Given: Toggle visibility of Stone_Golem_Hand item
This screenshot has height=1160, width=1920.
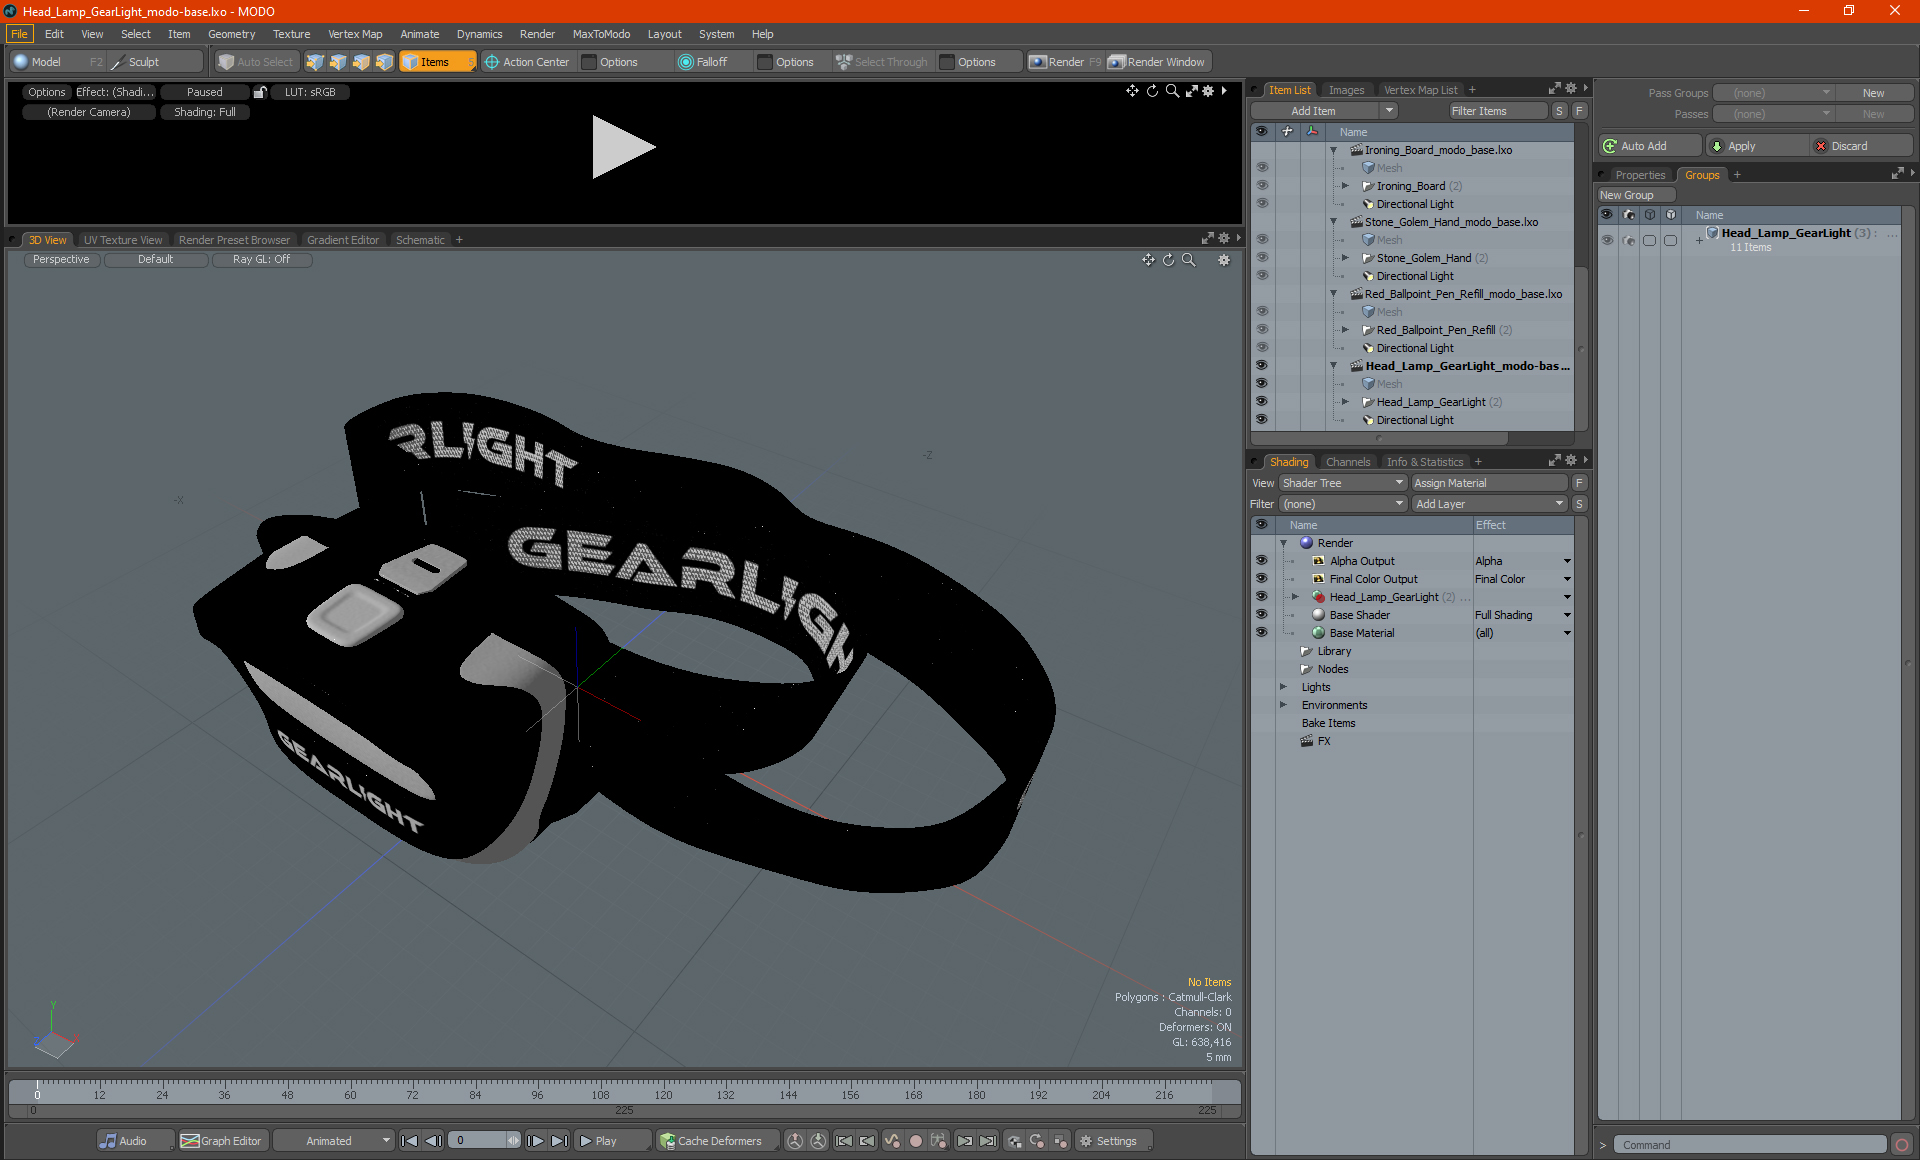Looking at the screenshot, I should pos(1261,258).
